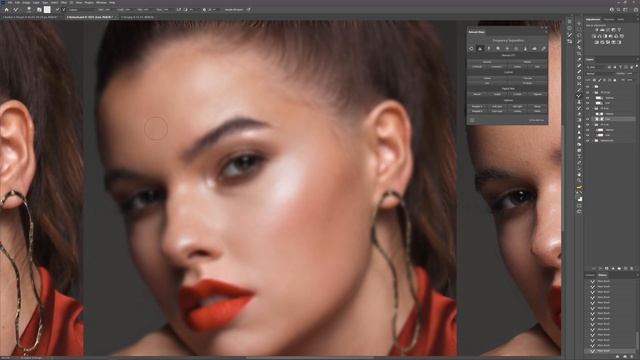Click highlighted icon in Retouch panel row
Viewport: 640px width, 360px height.
[480, 49]
